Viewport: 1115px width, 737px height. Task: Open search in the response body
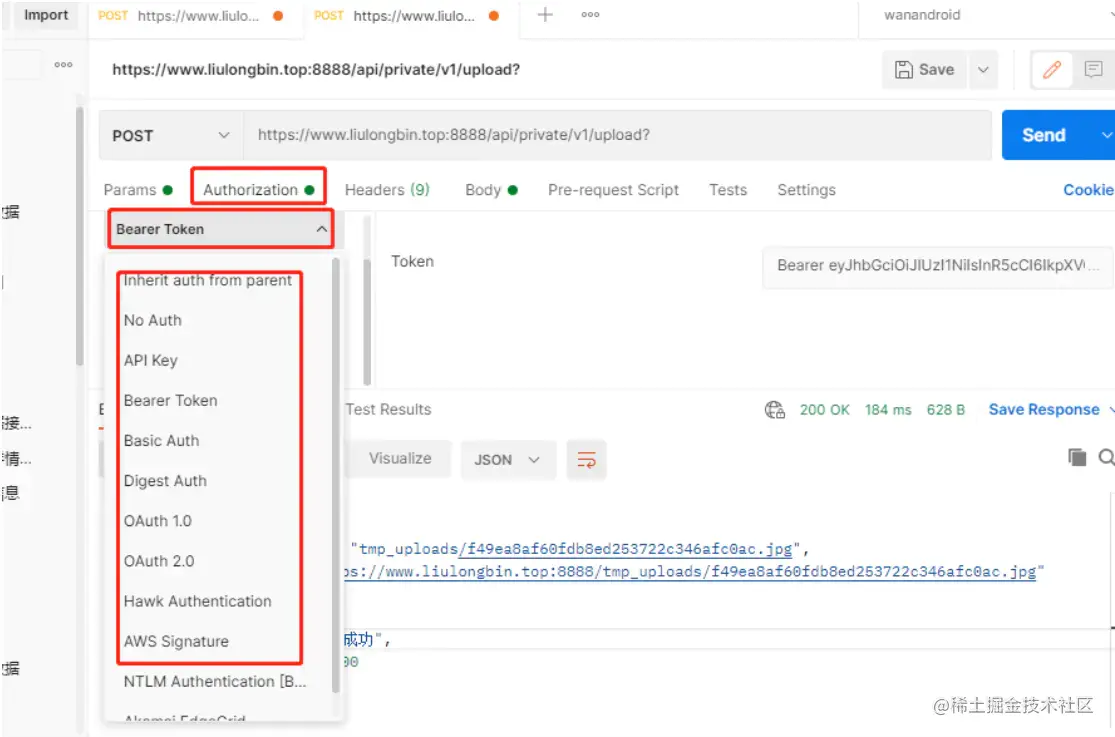1106,457
